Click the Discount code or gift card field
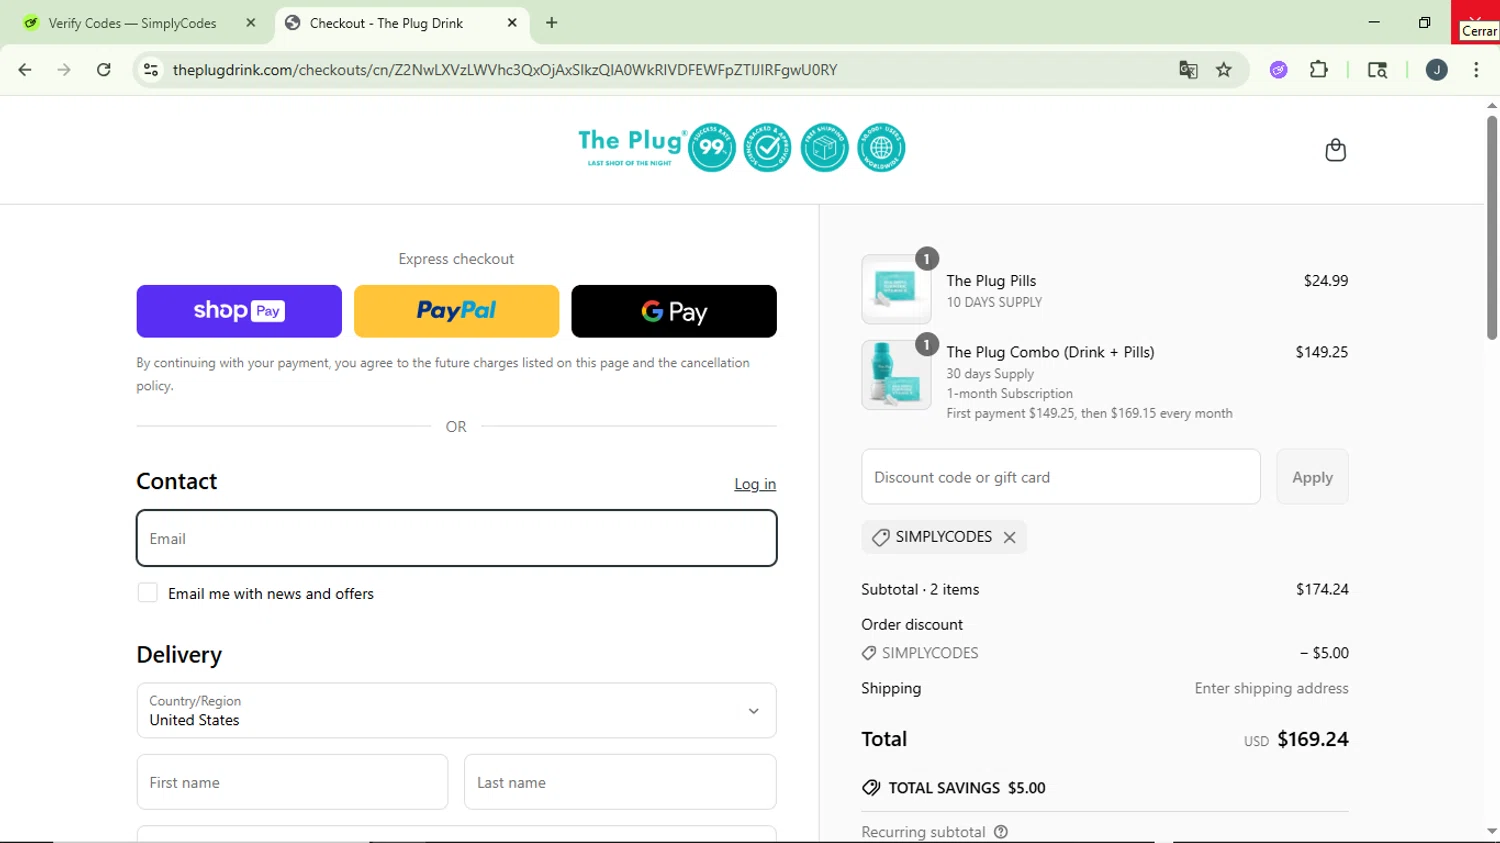Viewport: 1500px width, 843px height. click(x=1061, y=477)
